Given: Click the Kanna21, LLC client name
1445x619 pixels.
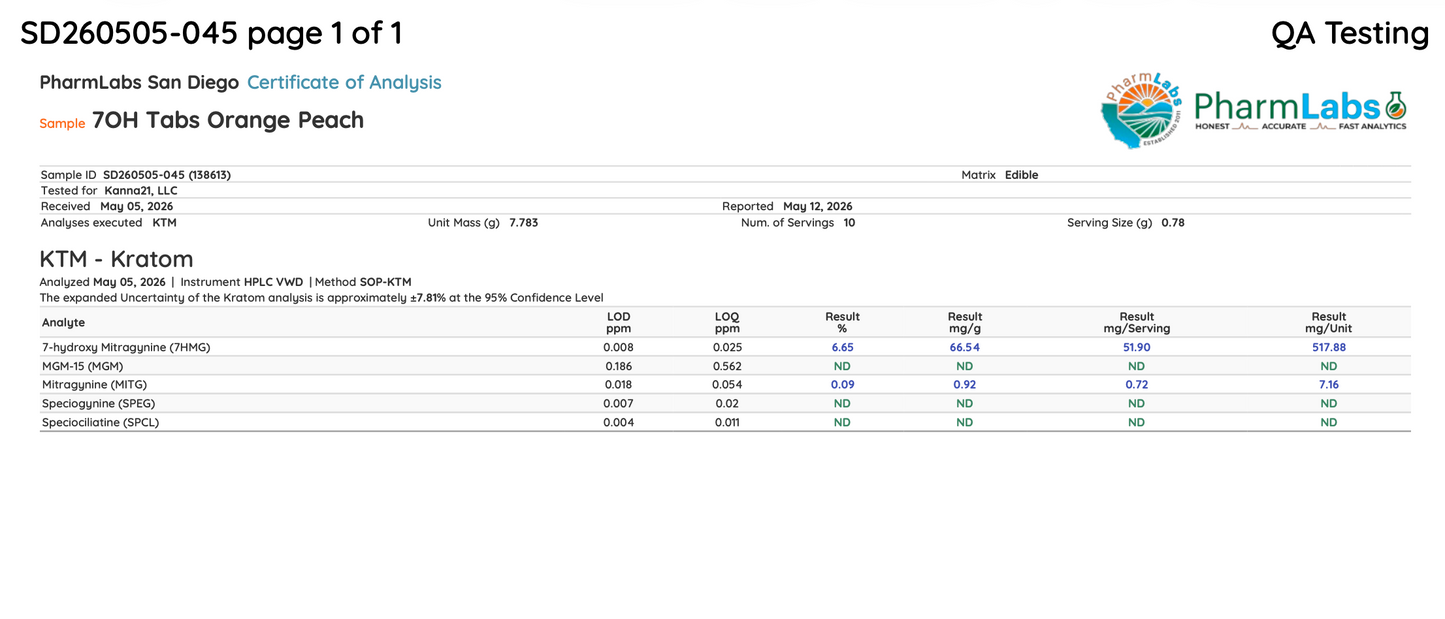Looking at the screenshot, I should tap(141, 191).
